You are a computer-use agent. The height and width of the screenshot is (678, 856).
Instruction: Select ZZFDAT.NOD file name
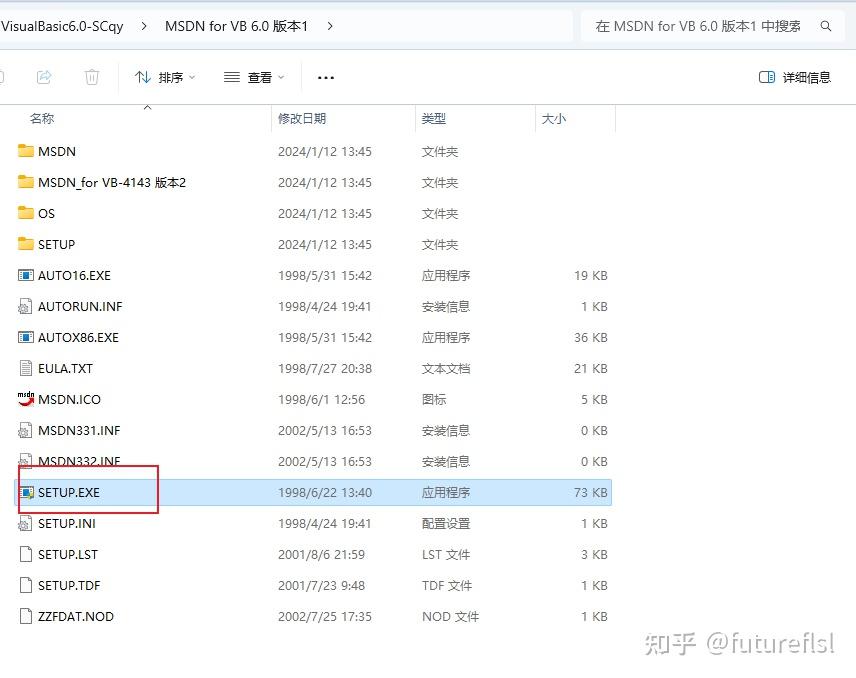click(76, 617)
